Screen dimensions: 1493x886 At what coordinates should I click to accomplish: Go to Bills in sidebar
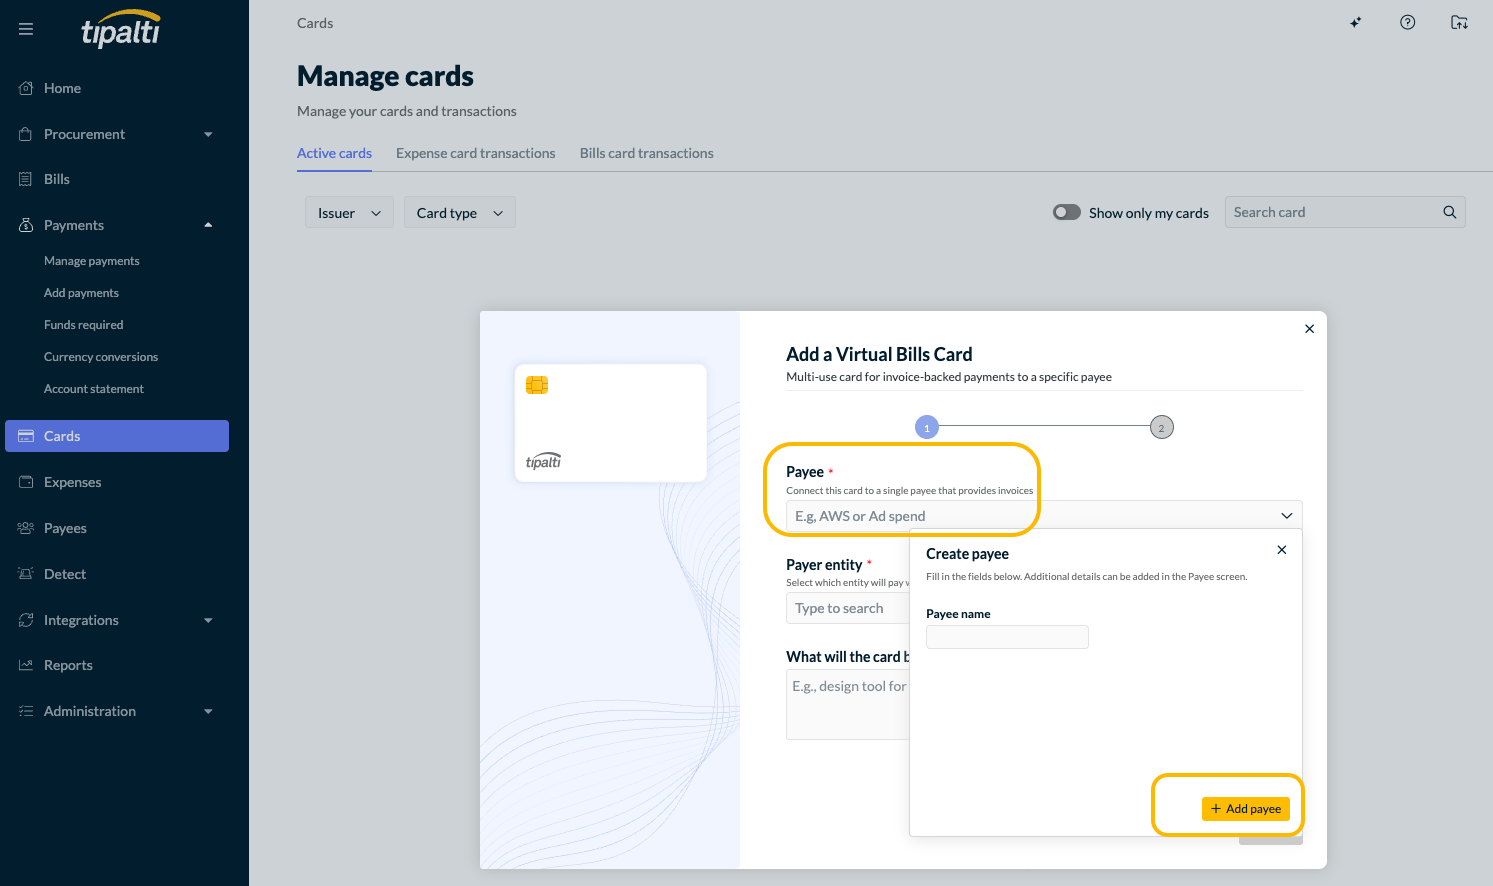tap(57, 179)
